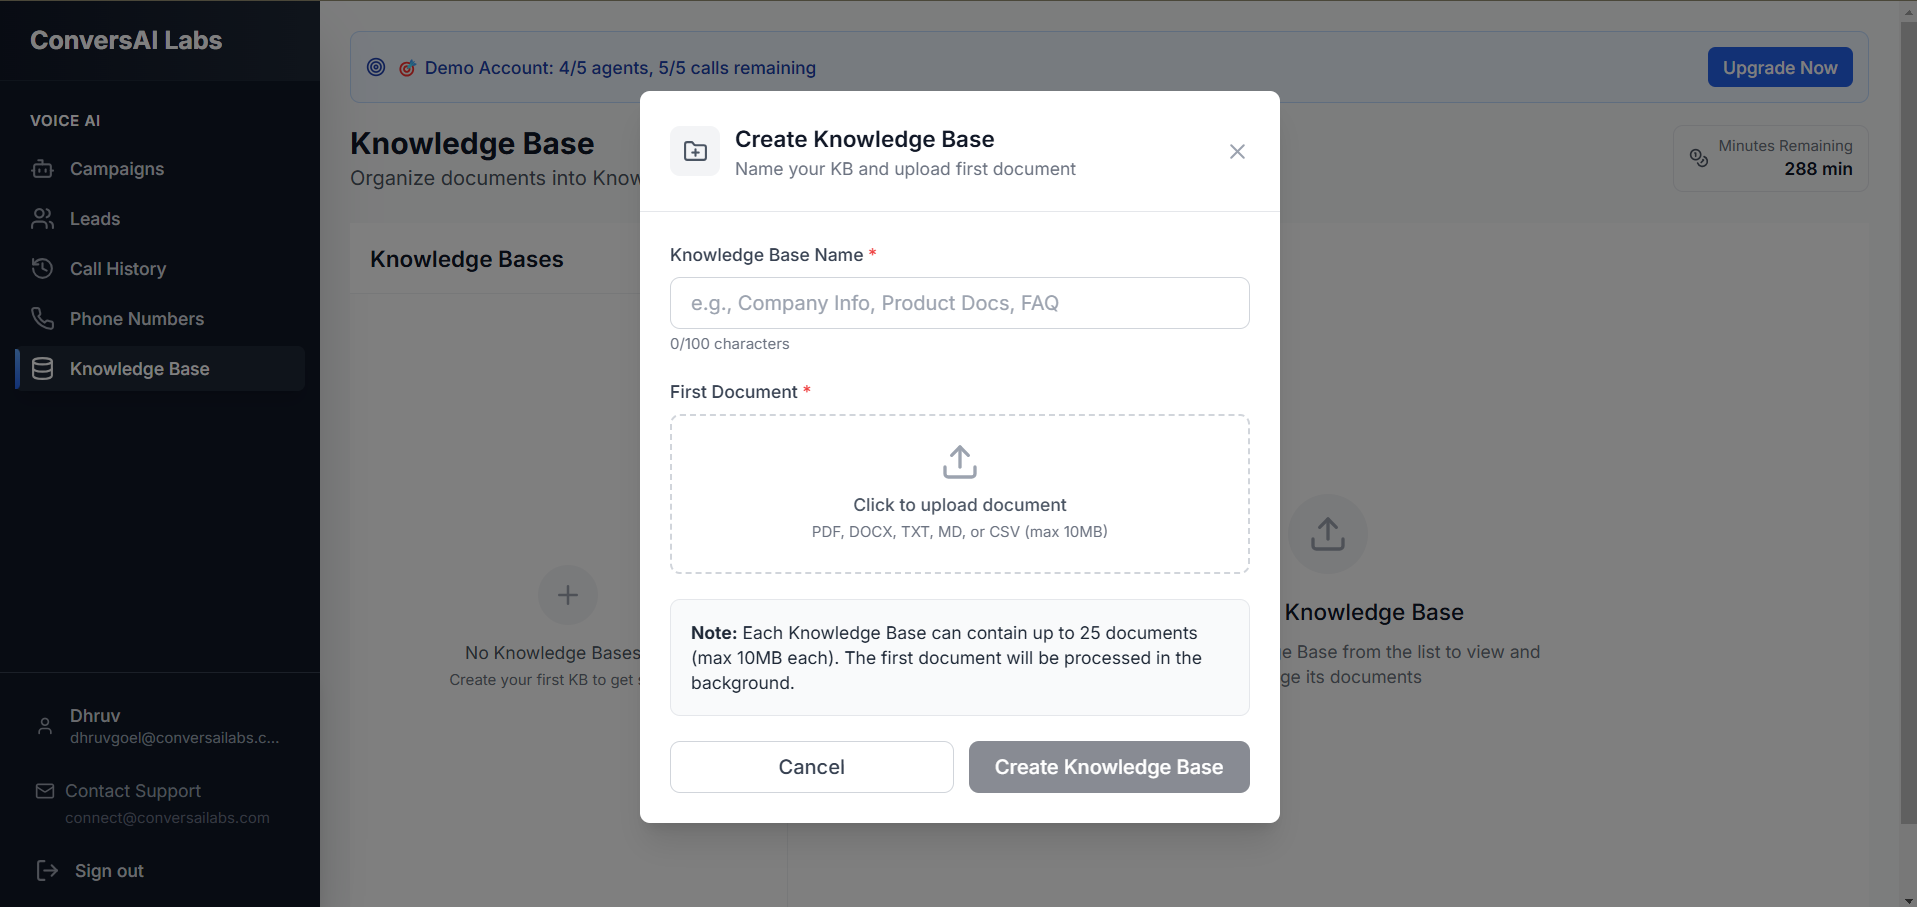The height and width of the screenshot is (907, 1917).
Task: Click the background upload circle icon
Action: 1328,534
